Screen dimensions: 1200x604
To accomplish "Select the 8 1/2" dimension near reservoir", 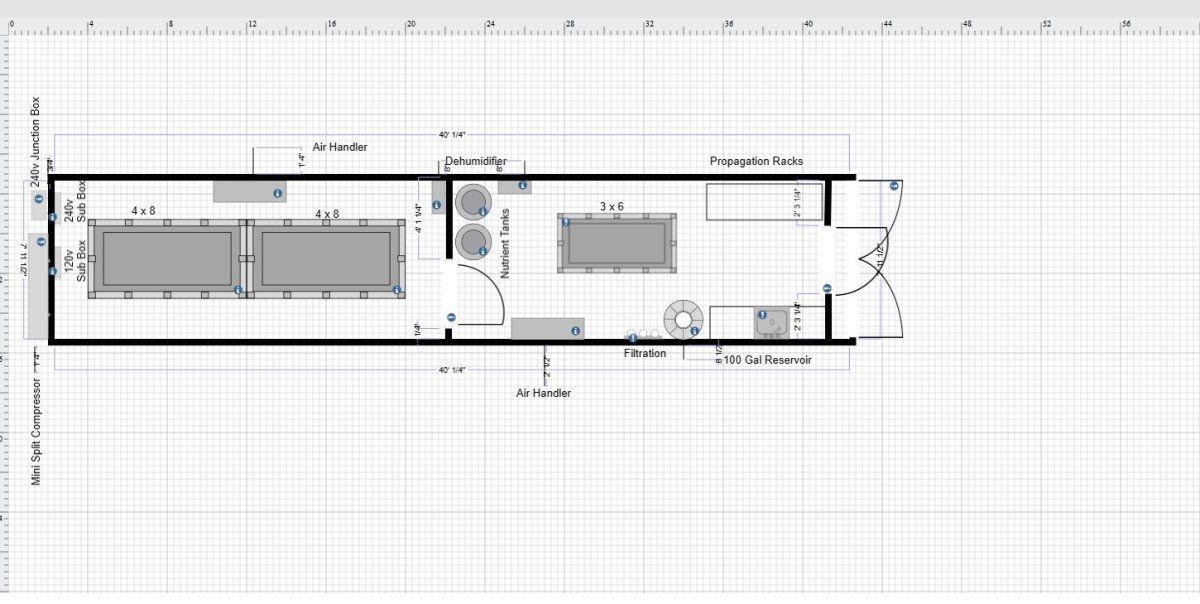I will click(x=719, y=355).
